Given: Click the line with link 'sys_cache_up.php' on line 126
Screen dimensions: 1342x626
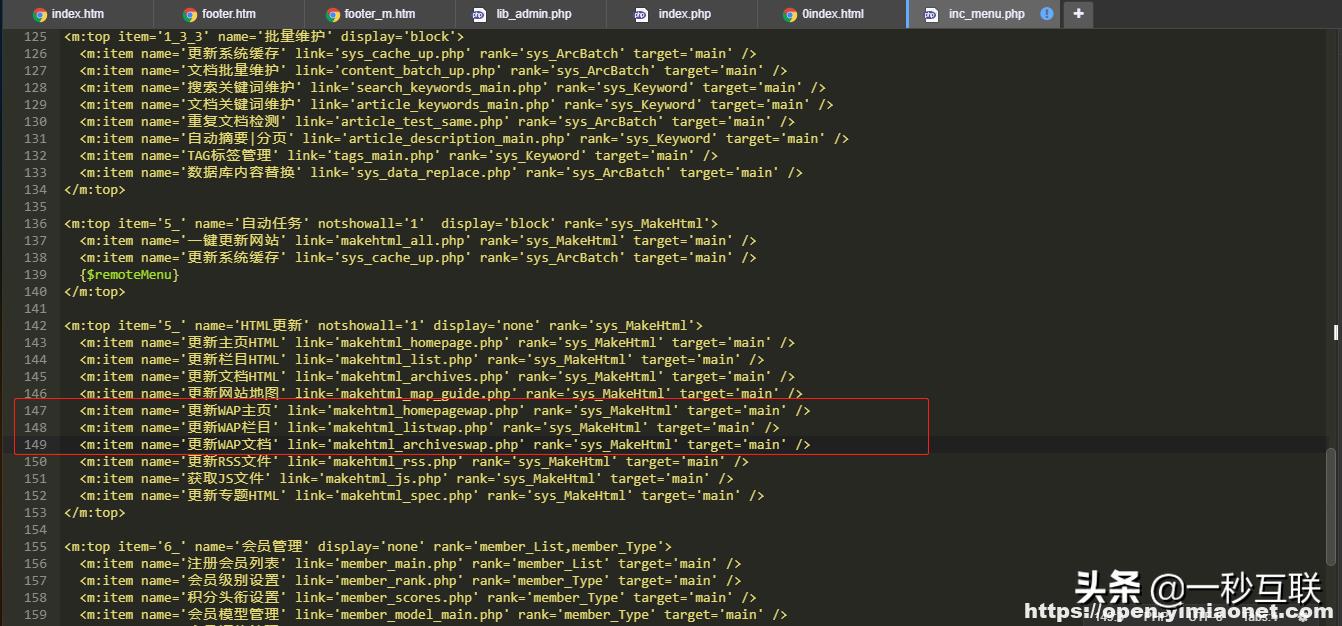Looking at the screenshot, I should tap(418, 53).
